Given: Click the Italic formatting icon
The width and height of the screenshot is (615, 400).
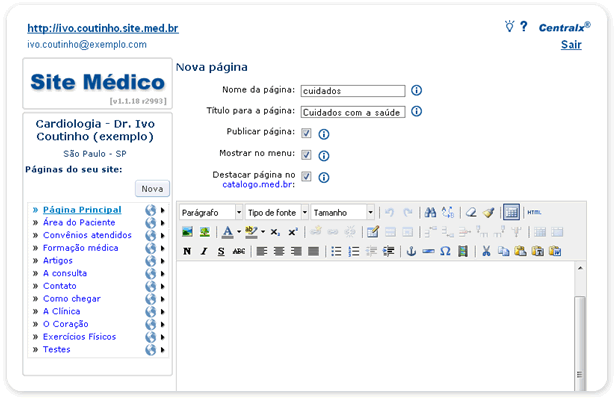Looking at the screenshot, I should 204,251.
